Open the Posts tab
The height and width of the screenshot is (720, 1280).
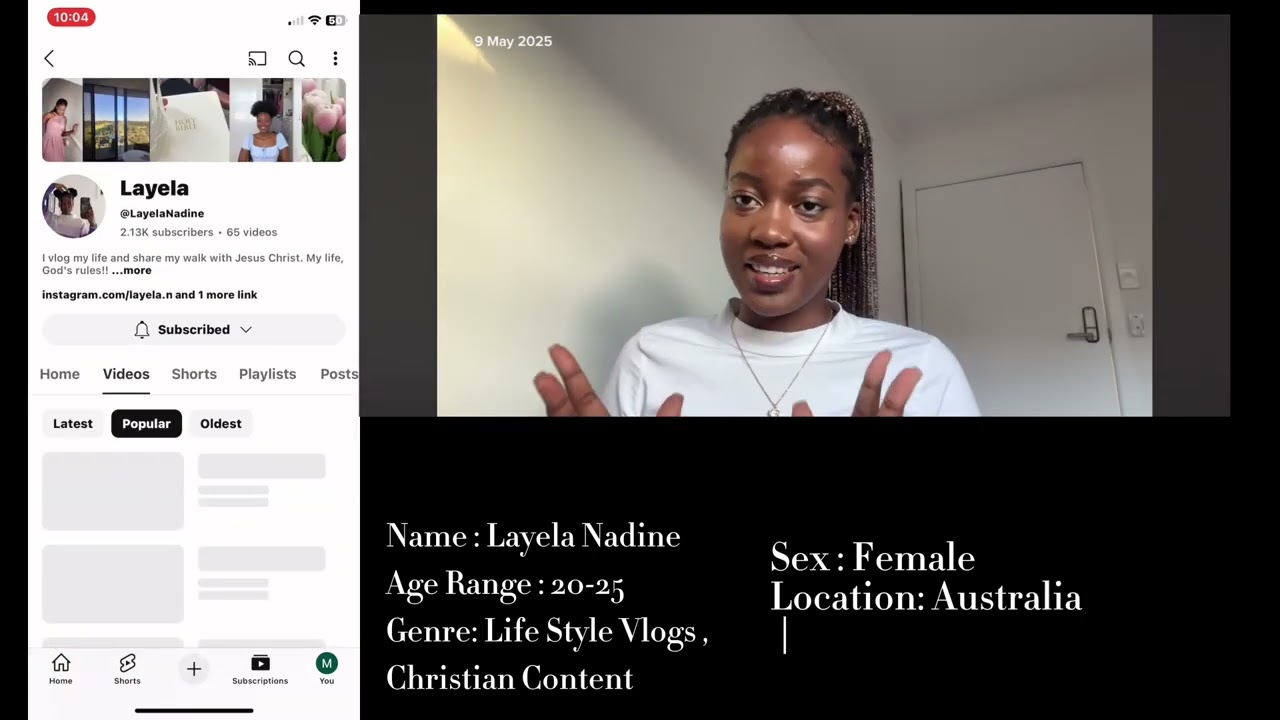coord(339,374)
